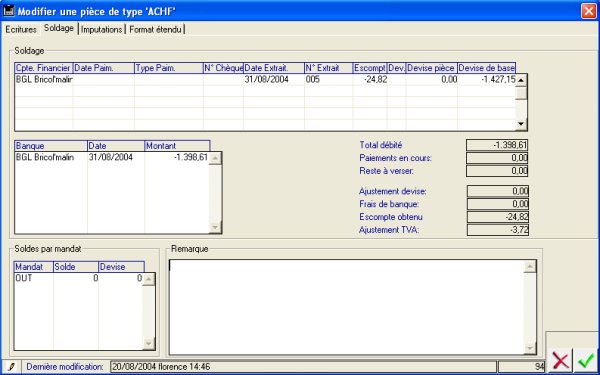Select the 'OUT' mandat row
Screen dimensions: 600x375
pyautogui.click(x=79, y=278)
